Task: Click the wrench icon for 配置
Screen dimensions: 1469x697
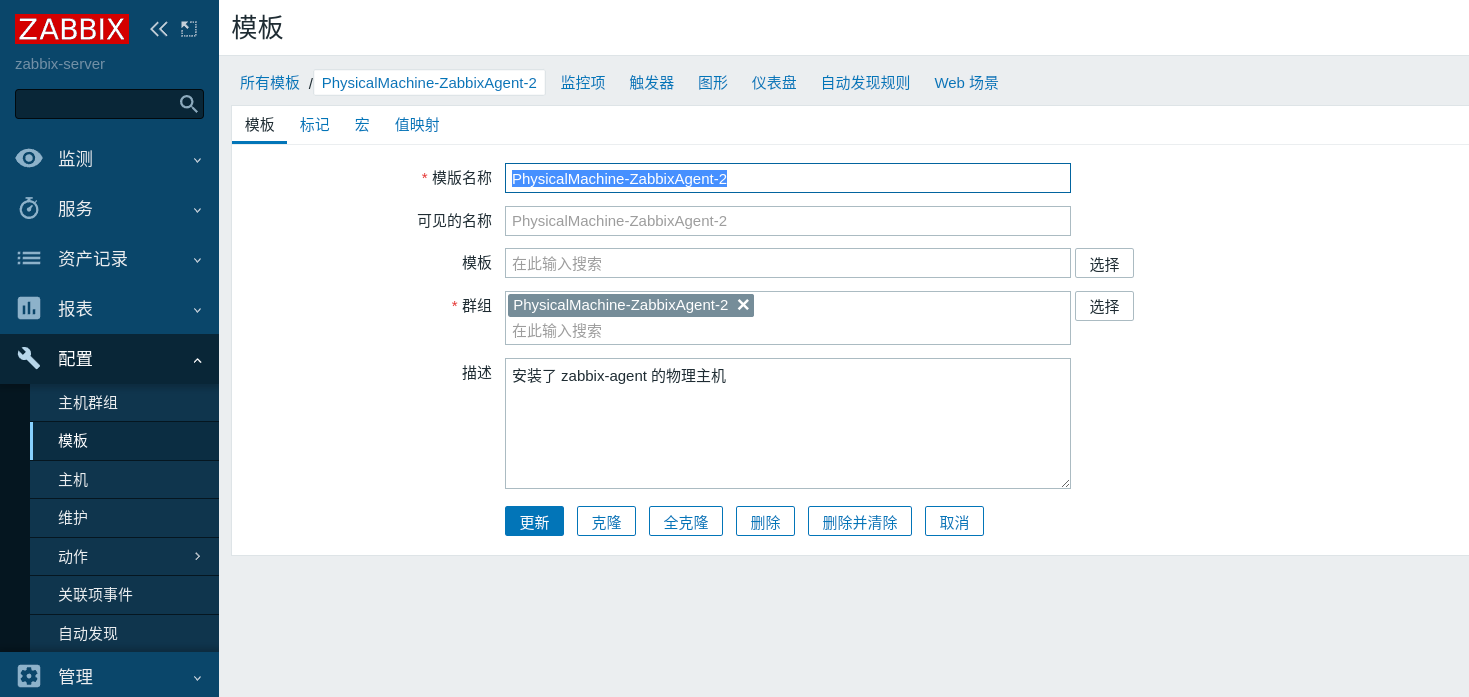Action: pyautogui.click(x=29, y=358)
